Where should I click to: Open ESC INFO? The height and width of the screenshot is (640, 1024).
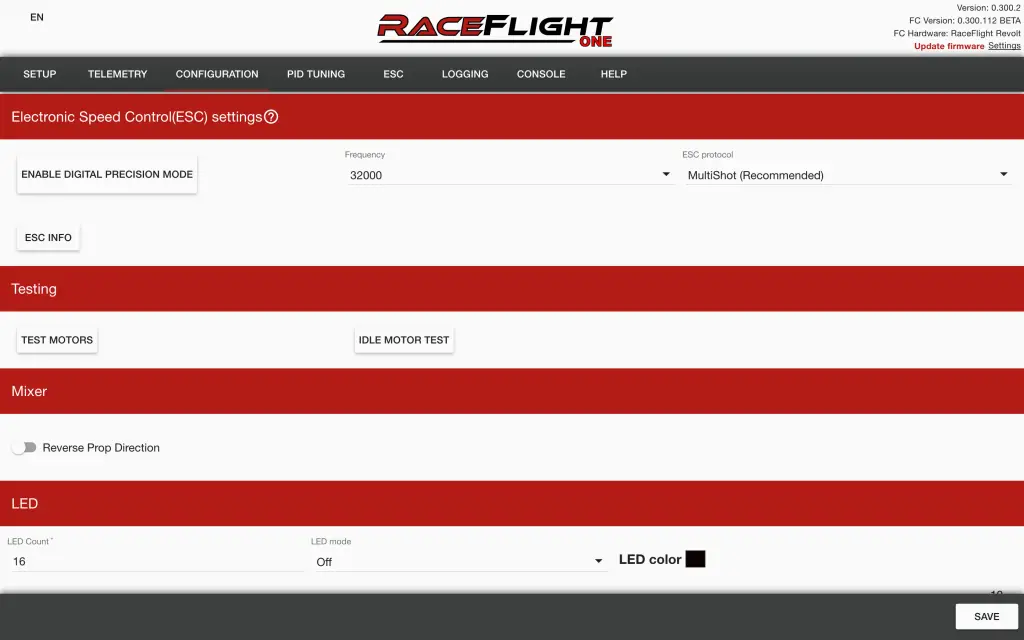tap(47, 237)
